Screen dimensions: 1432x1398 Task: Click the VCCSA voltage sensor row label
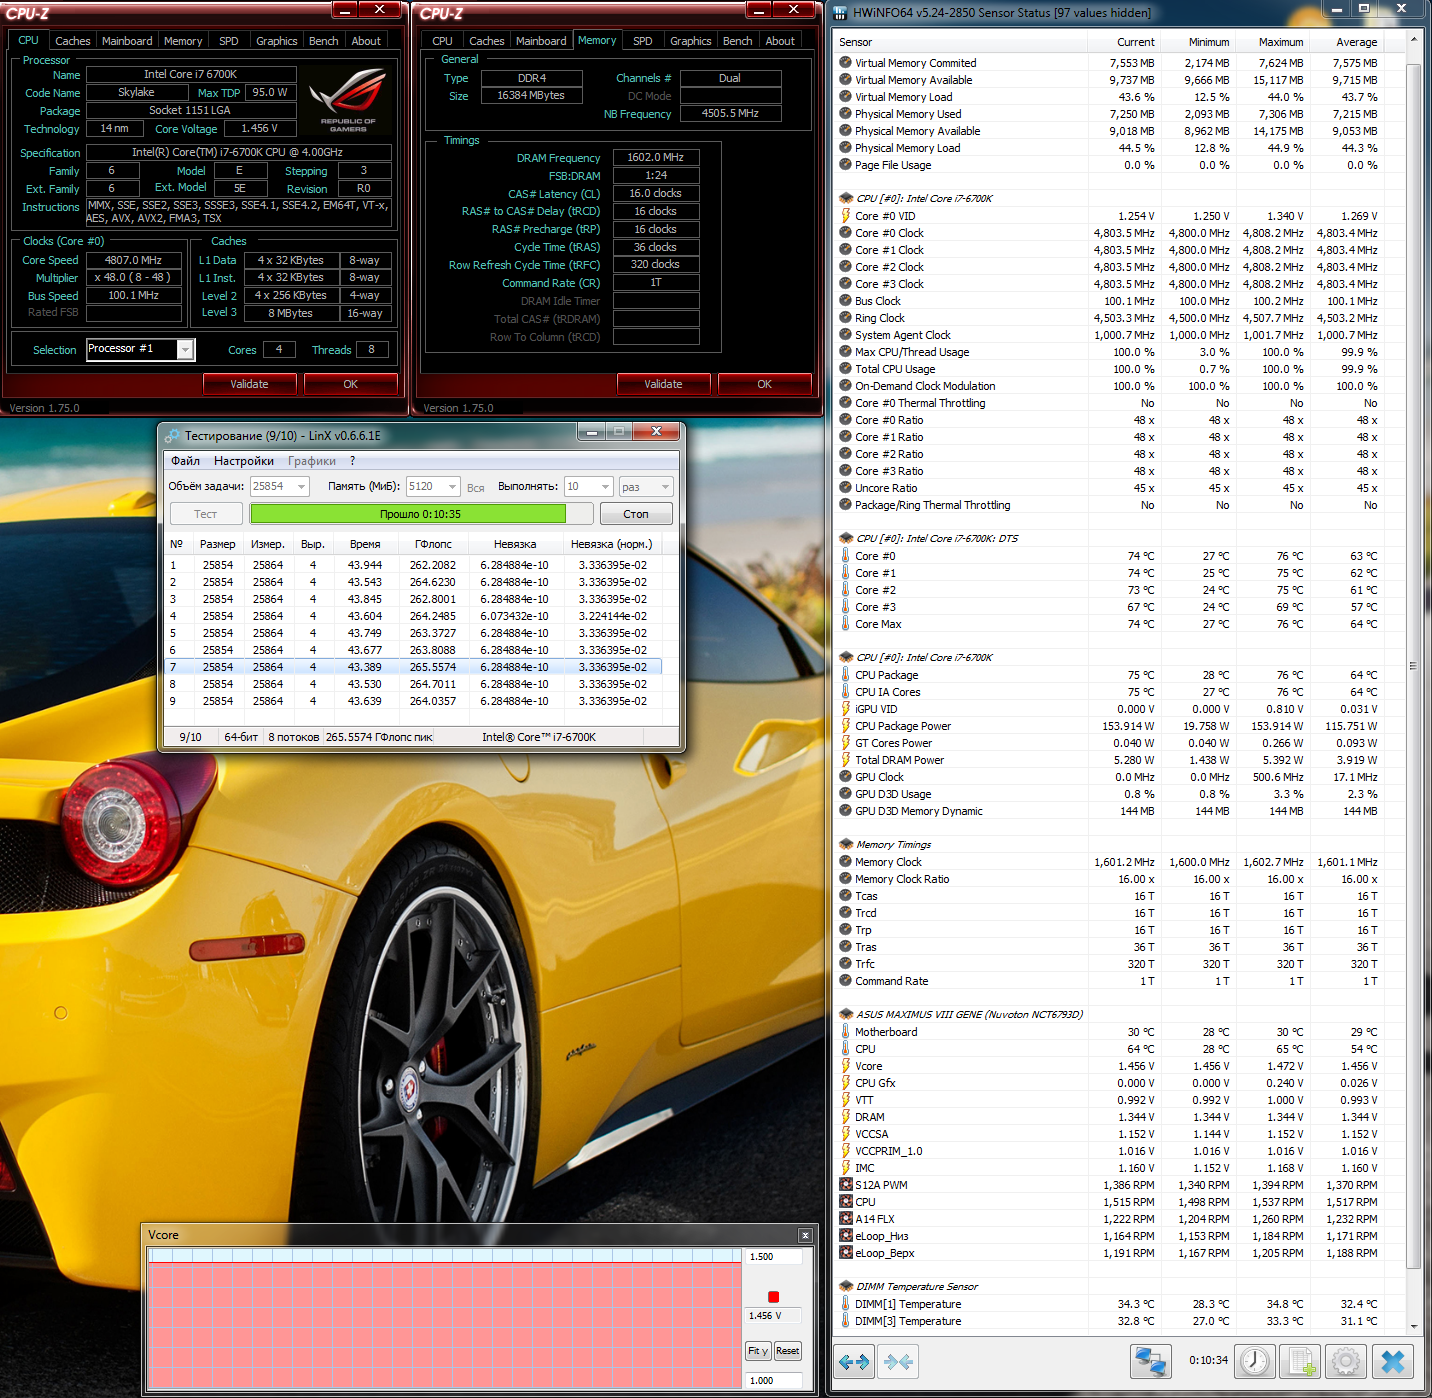(x=871, y=1134)
